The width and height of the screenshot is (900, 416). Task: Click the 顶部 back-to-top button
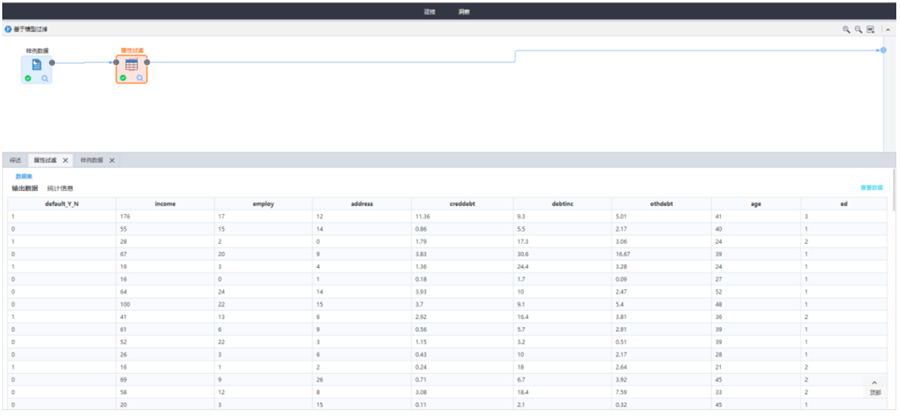point(875,388)
